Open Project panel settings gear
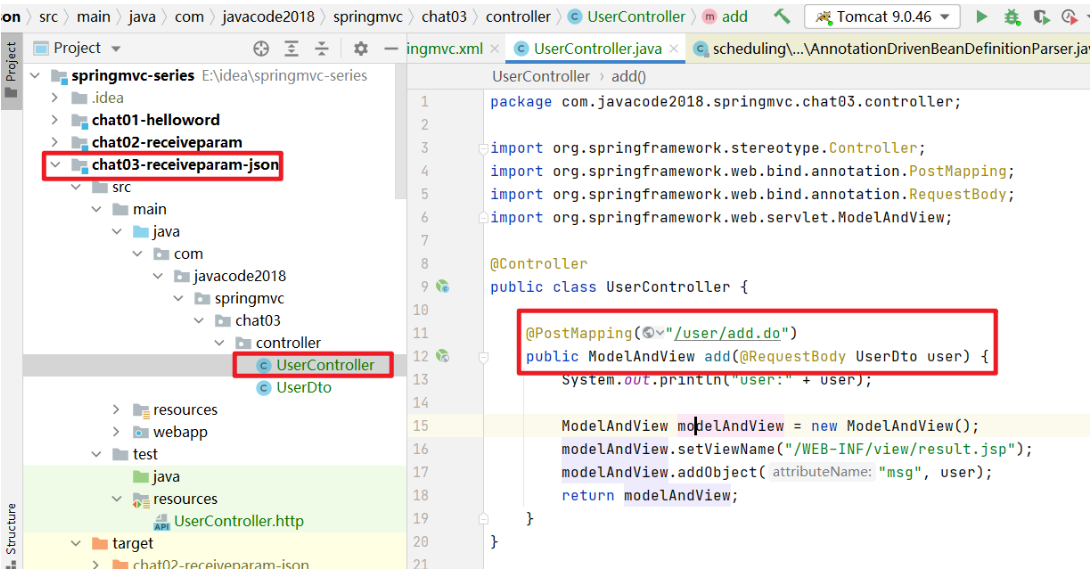 361,48
